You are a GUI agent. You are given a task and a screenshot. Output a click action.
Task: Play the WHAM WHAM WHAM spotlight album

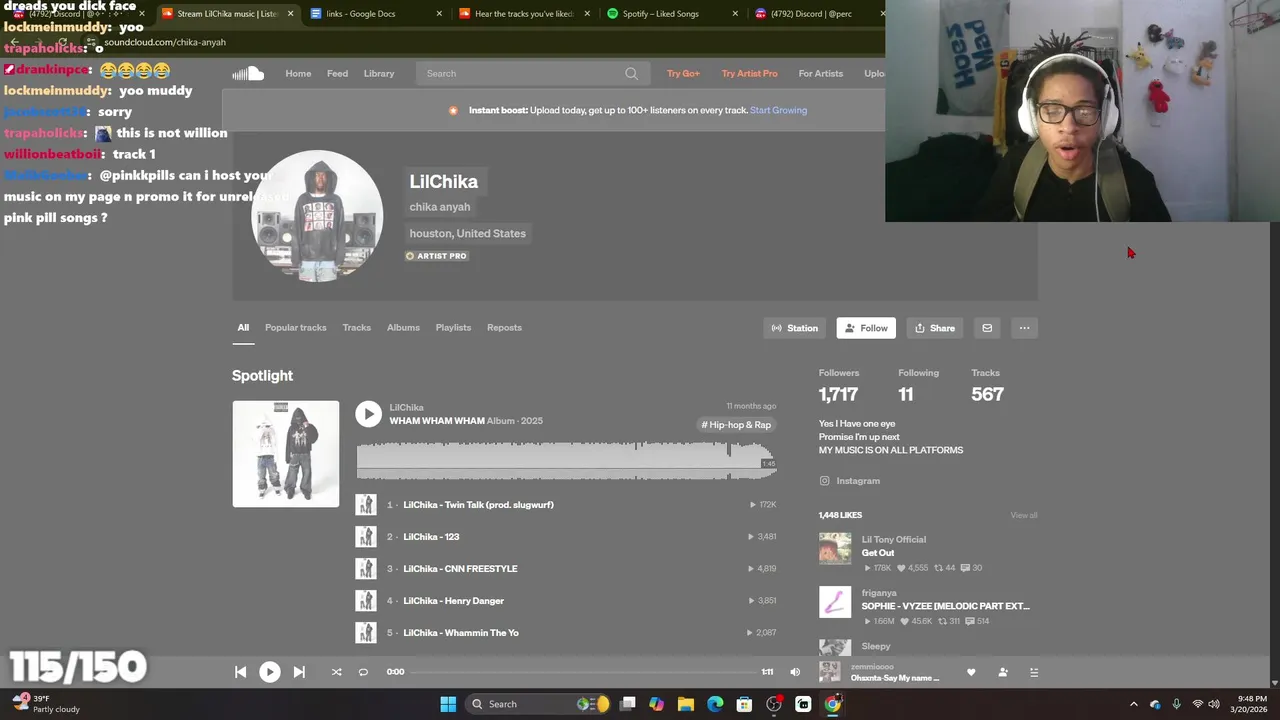coord(368,414)
